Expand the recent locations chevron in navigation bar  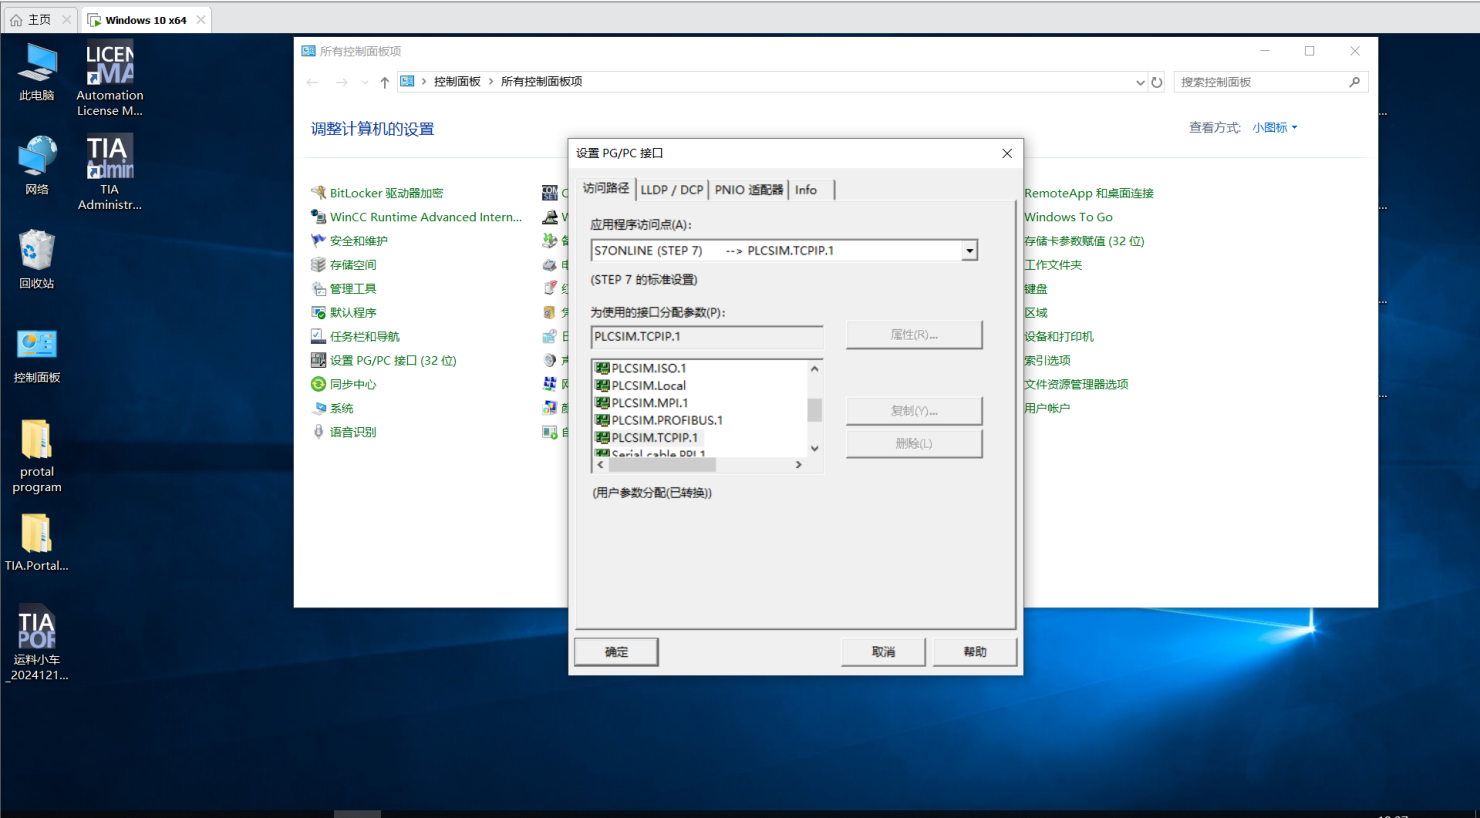[x=364, y=82]
